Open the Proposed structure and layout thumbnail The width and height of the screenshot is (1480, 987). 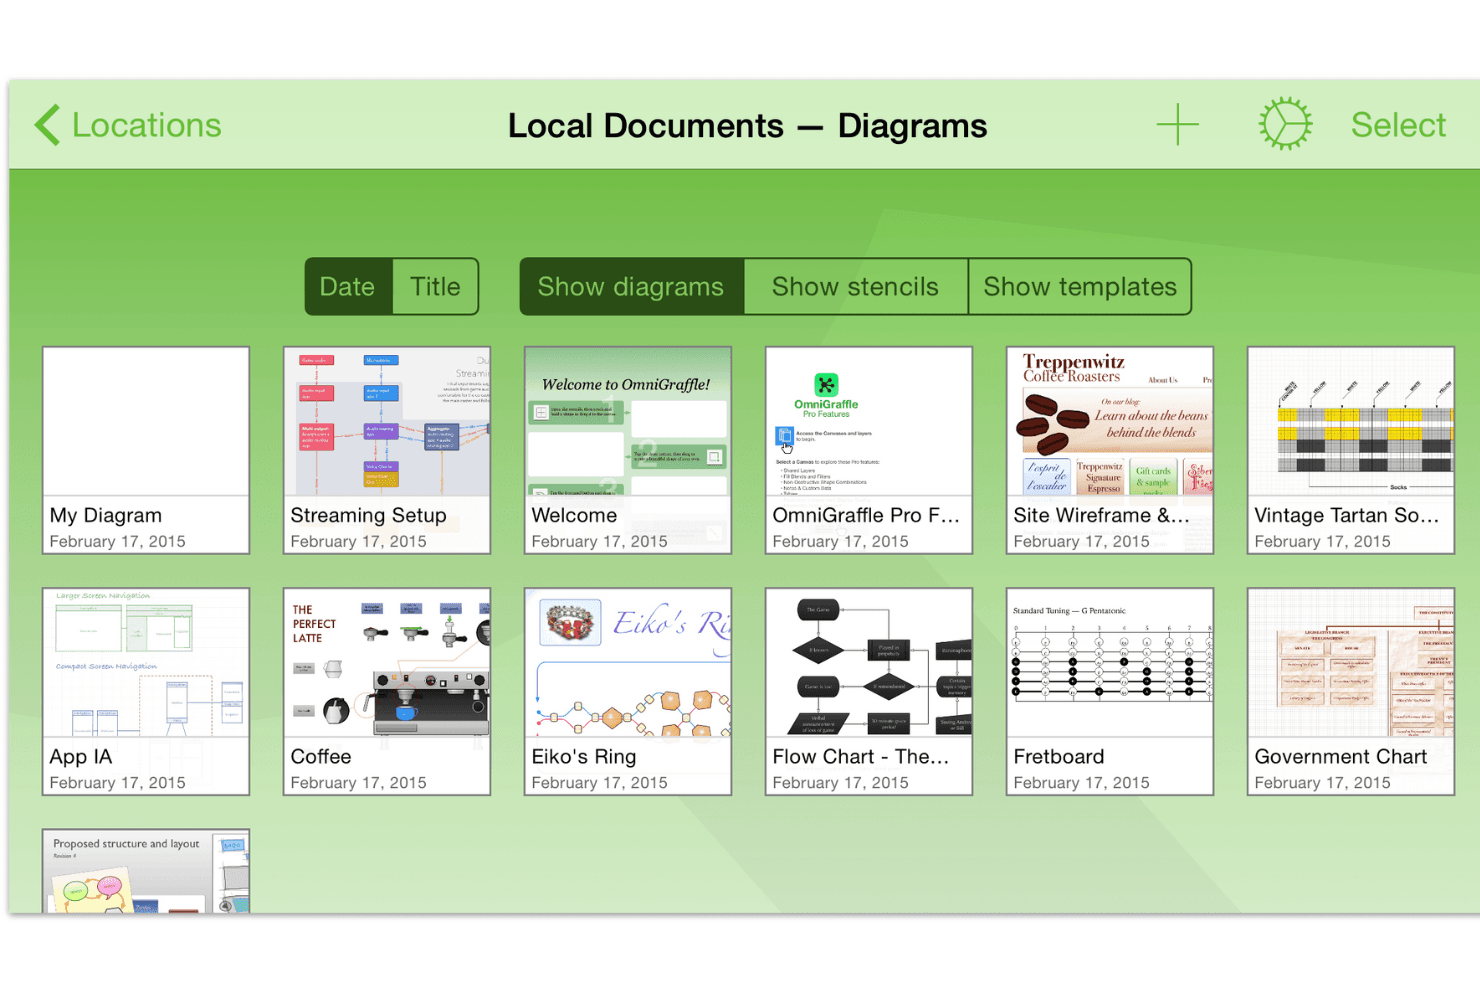(146, 871)
